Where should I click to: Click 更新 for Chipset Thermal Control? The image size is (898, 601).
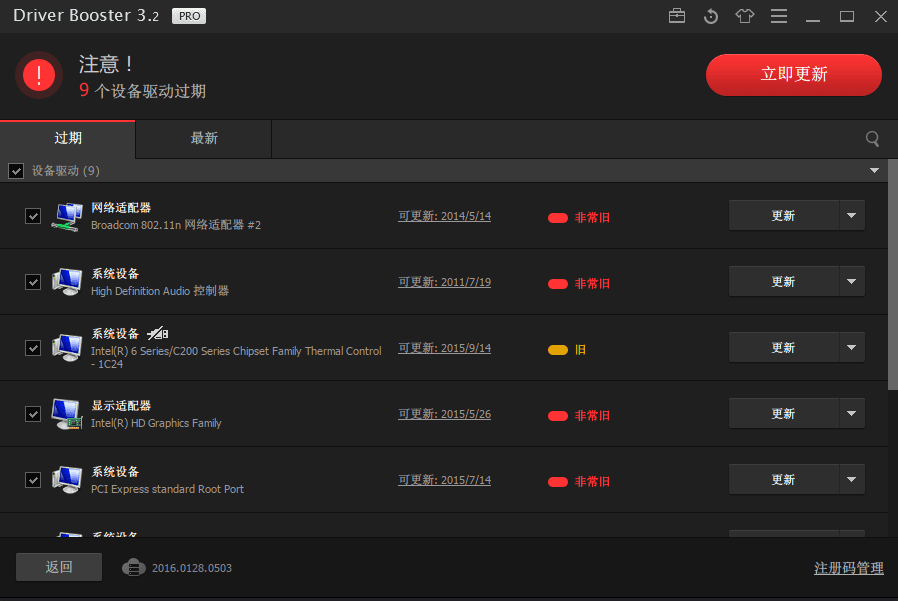(783, 347)
